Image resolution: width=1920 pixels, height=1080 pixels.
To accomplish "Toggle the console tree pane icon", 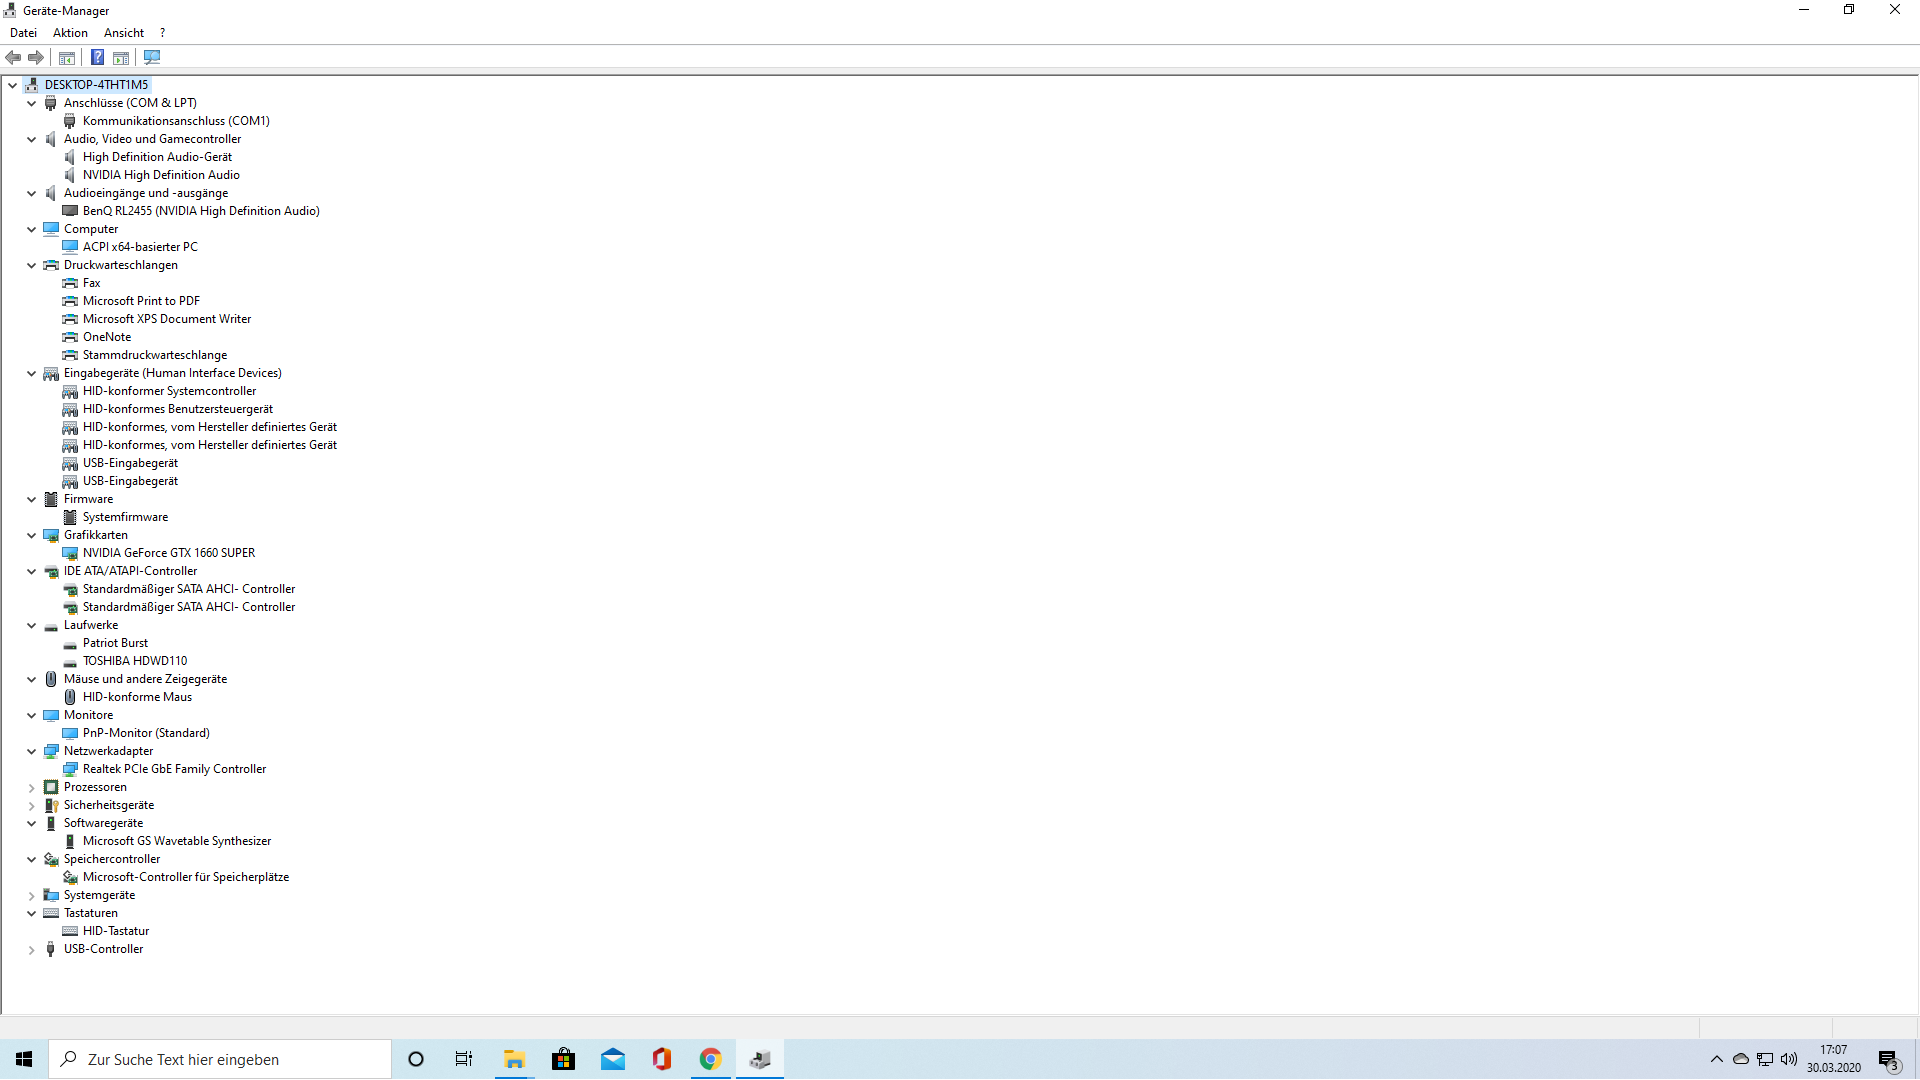I will [x=67, y=58].
